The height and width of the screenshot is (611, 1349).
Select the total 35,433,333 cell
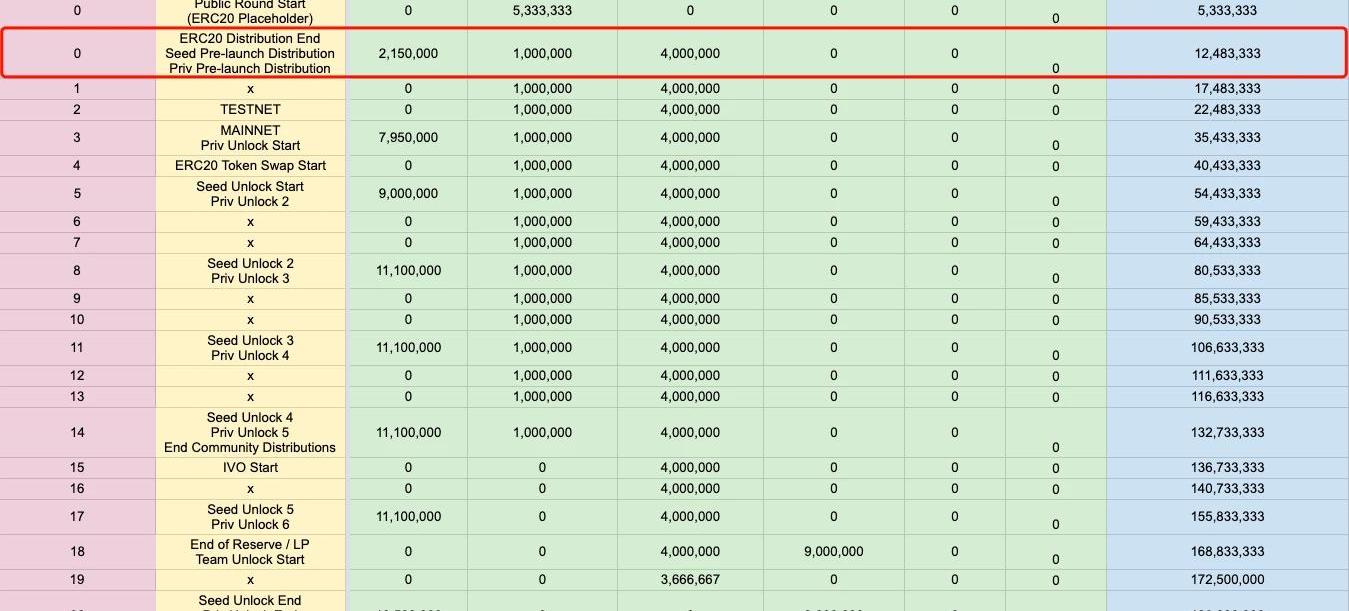click(1227, 138)
